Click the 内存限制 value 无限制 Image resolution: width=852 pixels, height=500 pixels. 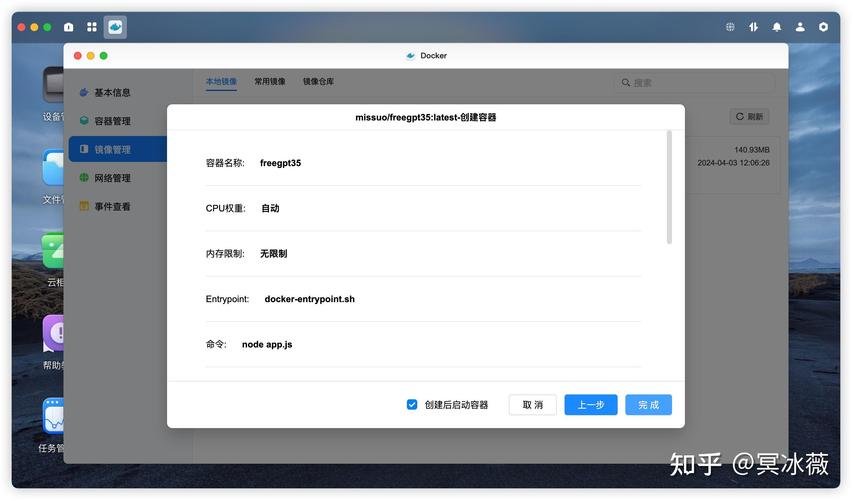tap(273, 253)
